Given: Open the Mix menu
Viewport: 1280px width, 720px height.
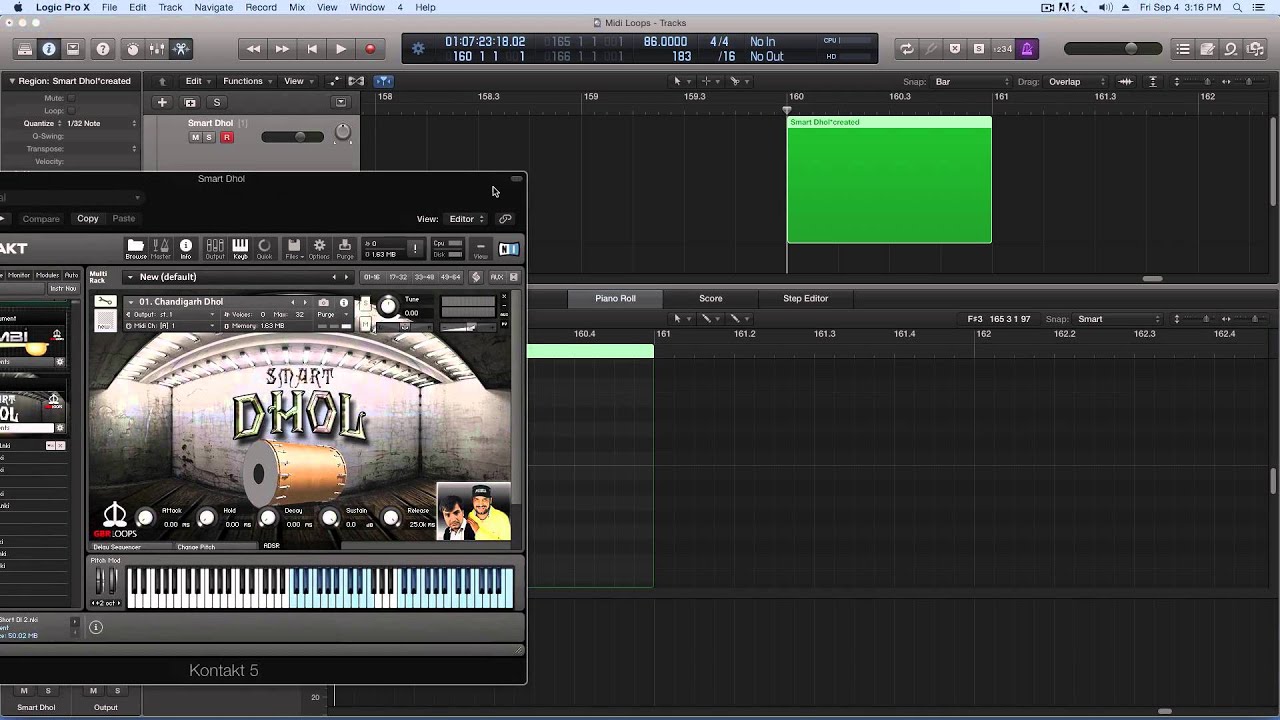Looking at the screenshot, I should pos(297,7).
